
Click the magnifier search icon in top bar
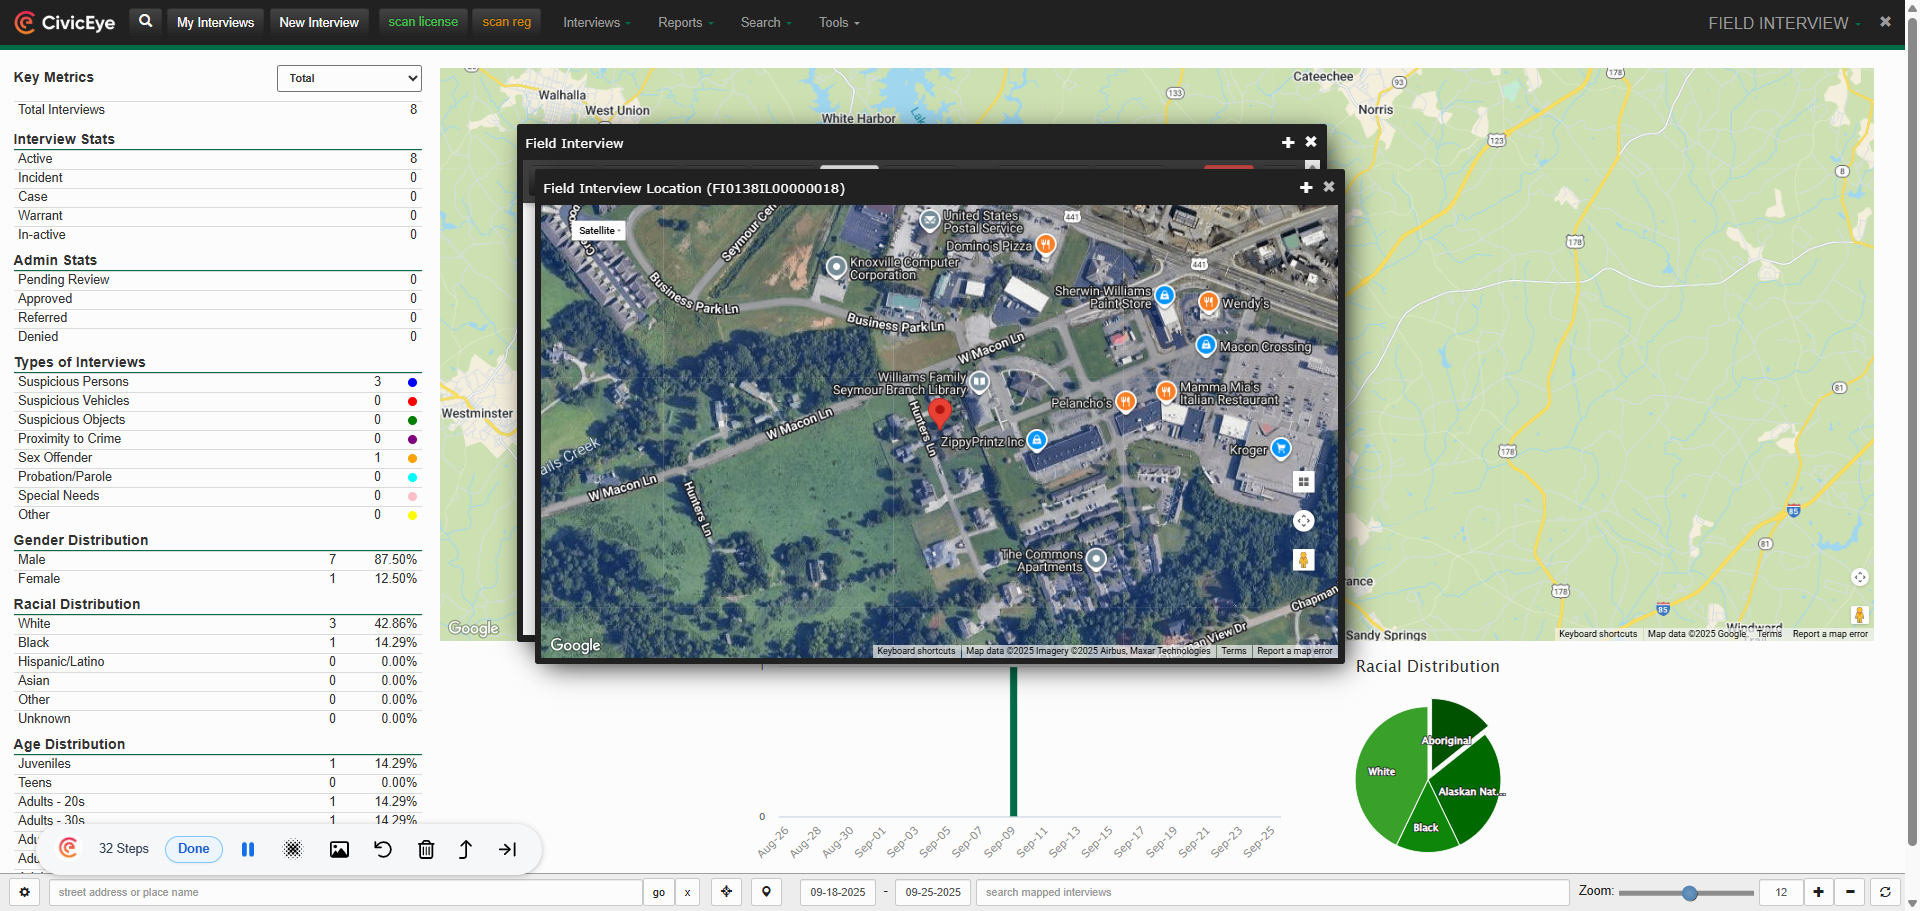coord(146,21)
